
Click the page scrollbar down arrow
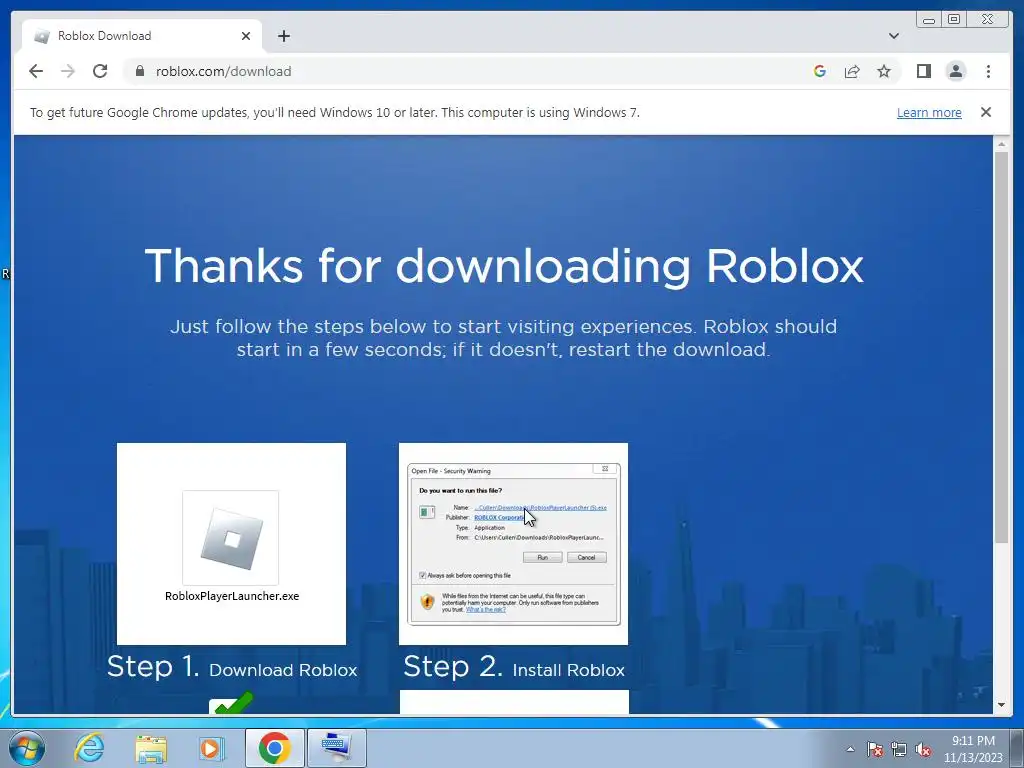1001,705
